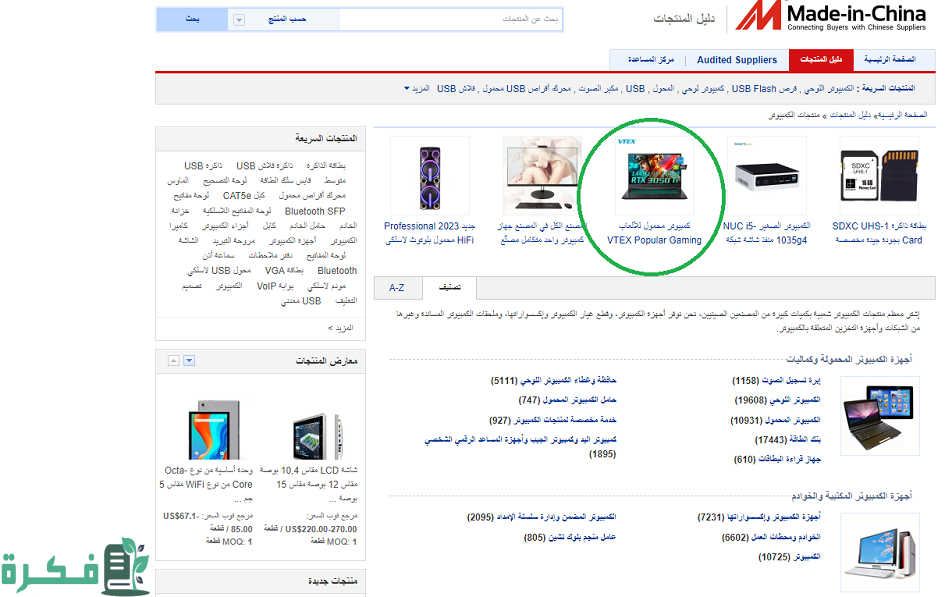Focus the product search input field

pyautogui.click(x=450, y=19)
